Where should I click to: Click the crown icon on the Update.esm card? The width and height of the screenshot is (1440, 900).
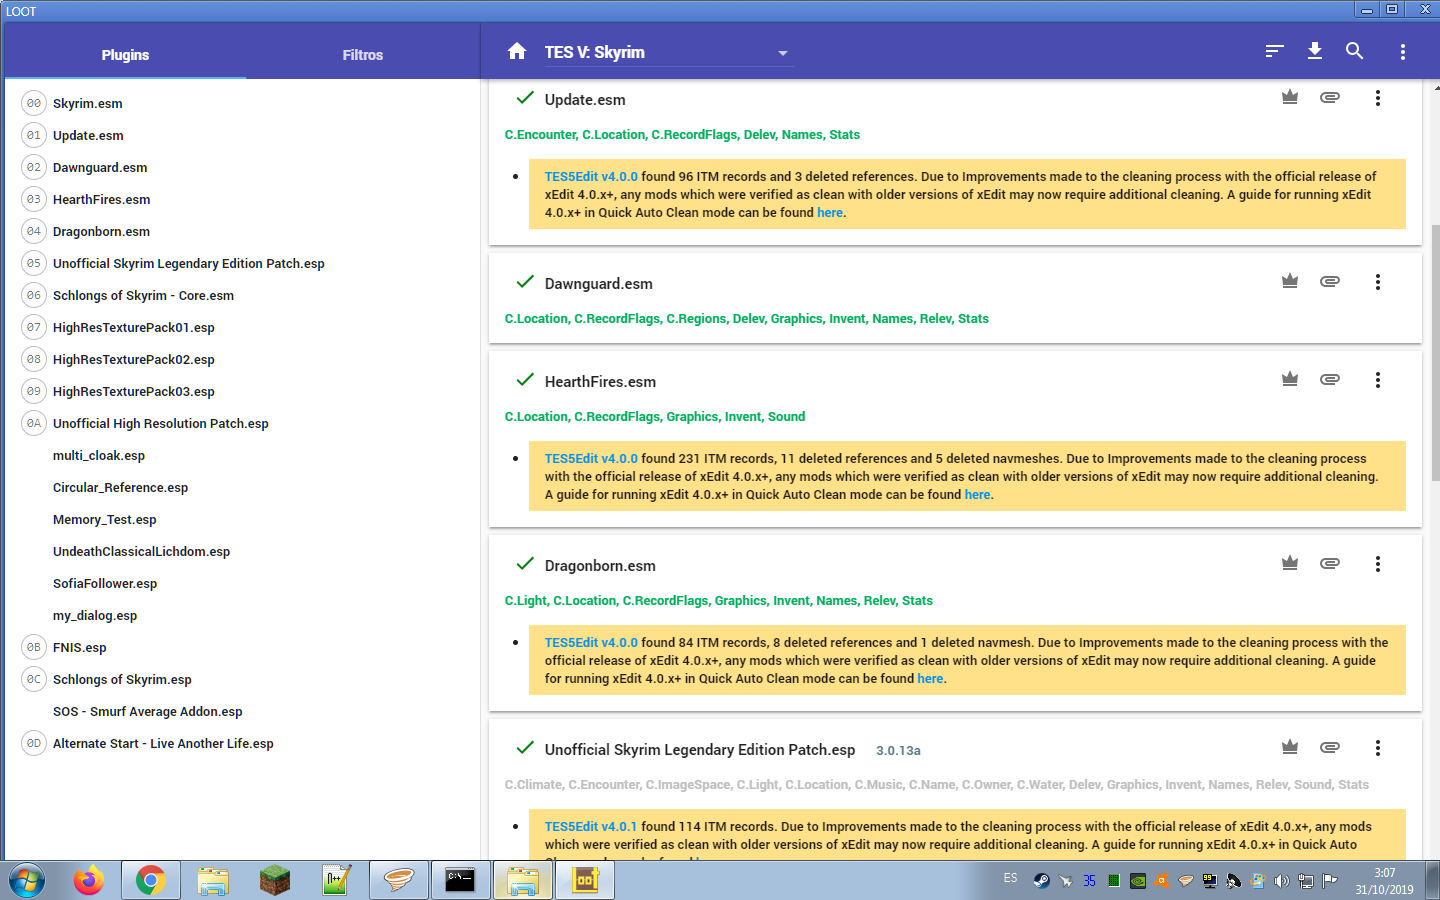[1290, 98]
